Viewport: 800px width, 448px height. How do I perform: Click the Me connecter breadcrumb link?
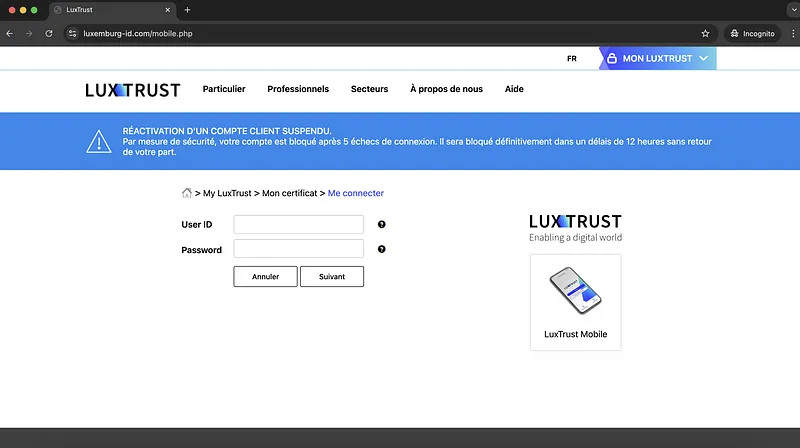click(x=356, y=193)
